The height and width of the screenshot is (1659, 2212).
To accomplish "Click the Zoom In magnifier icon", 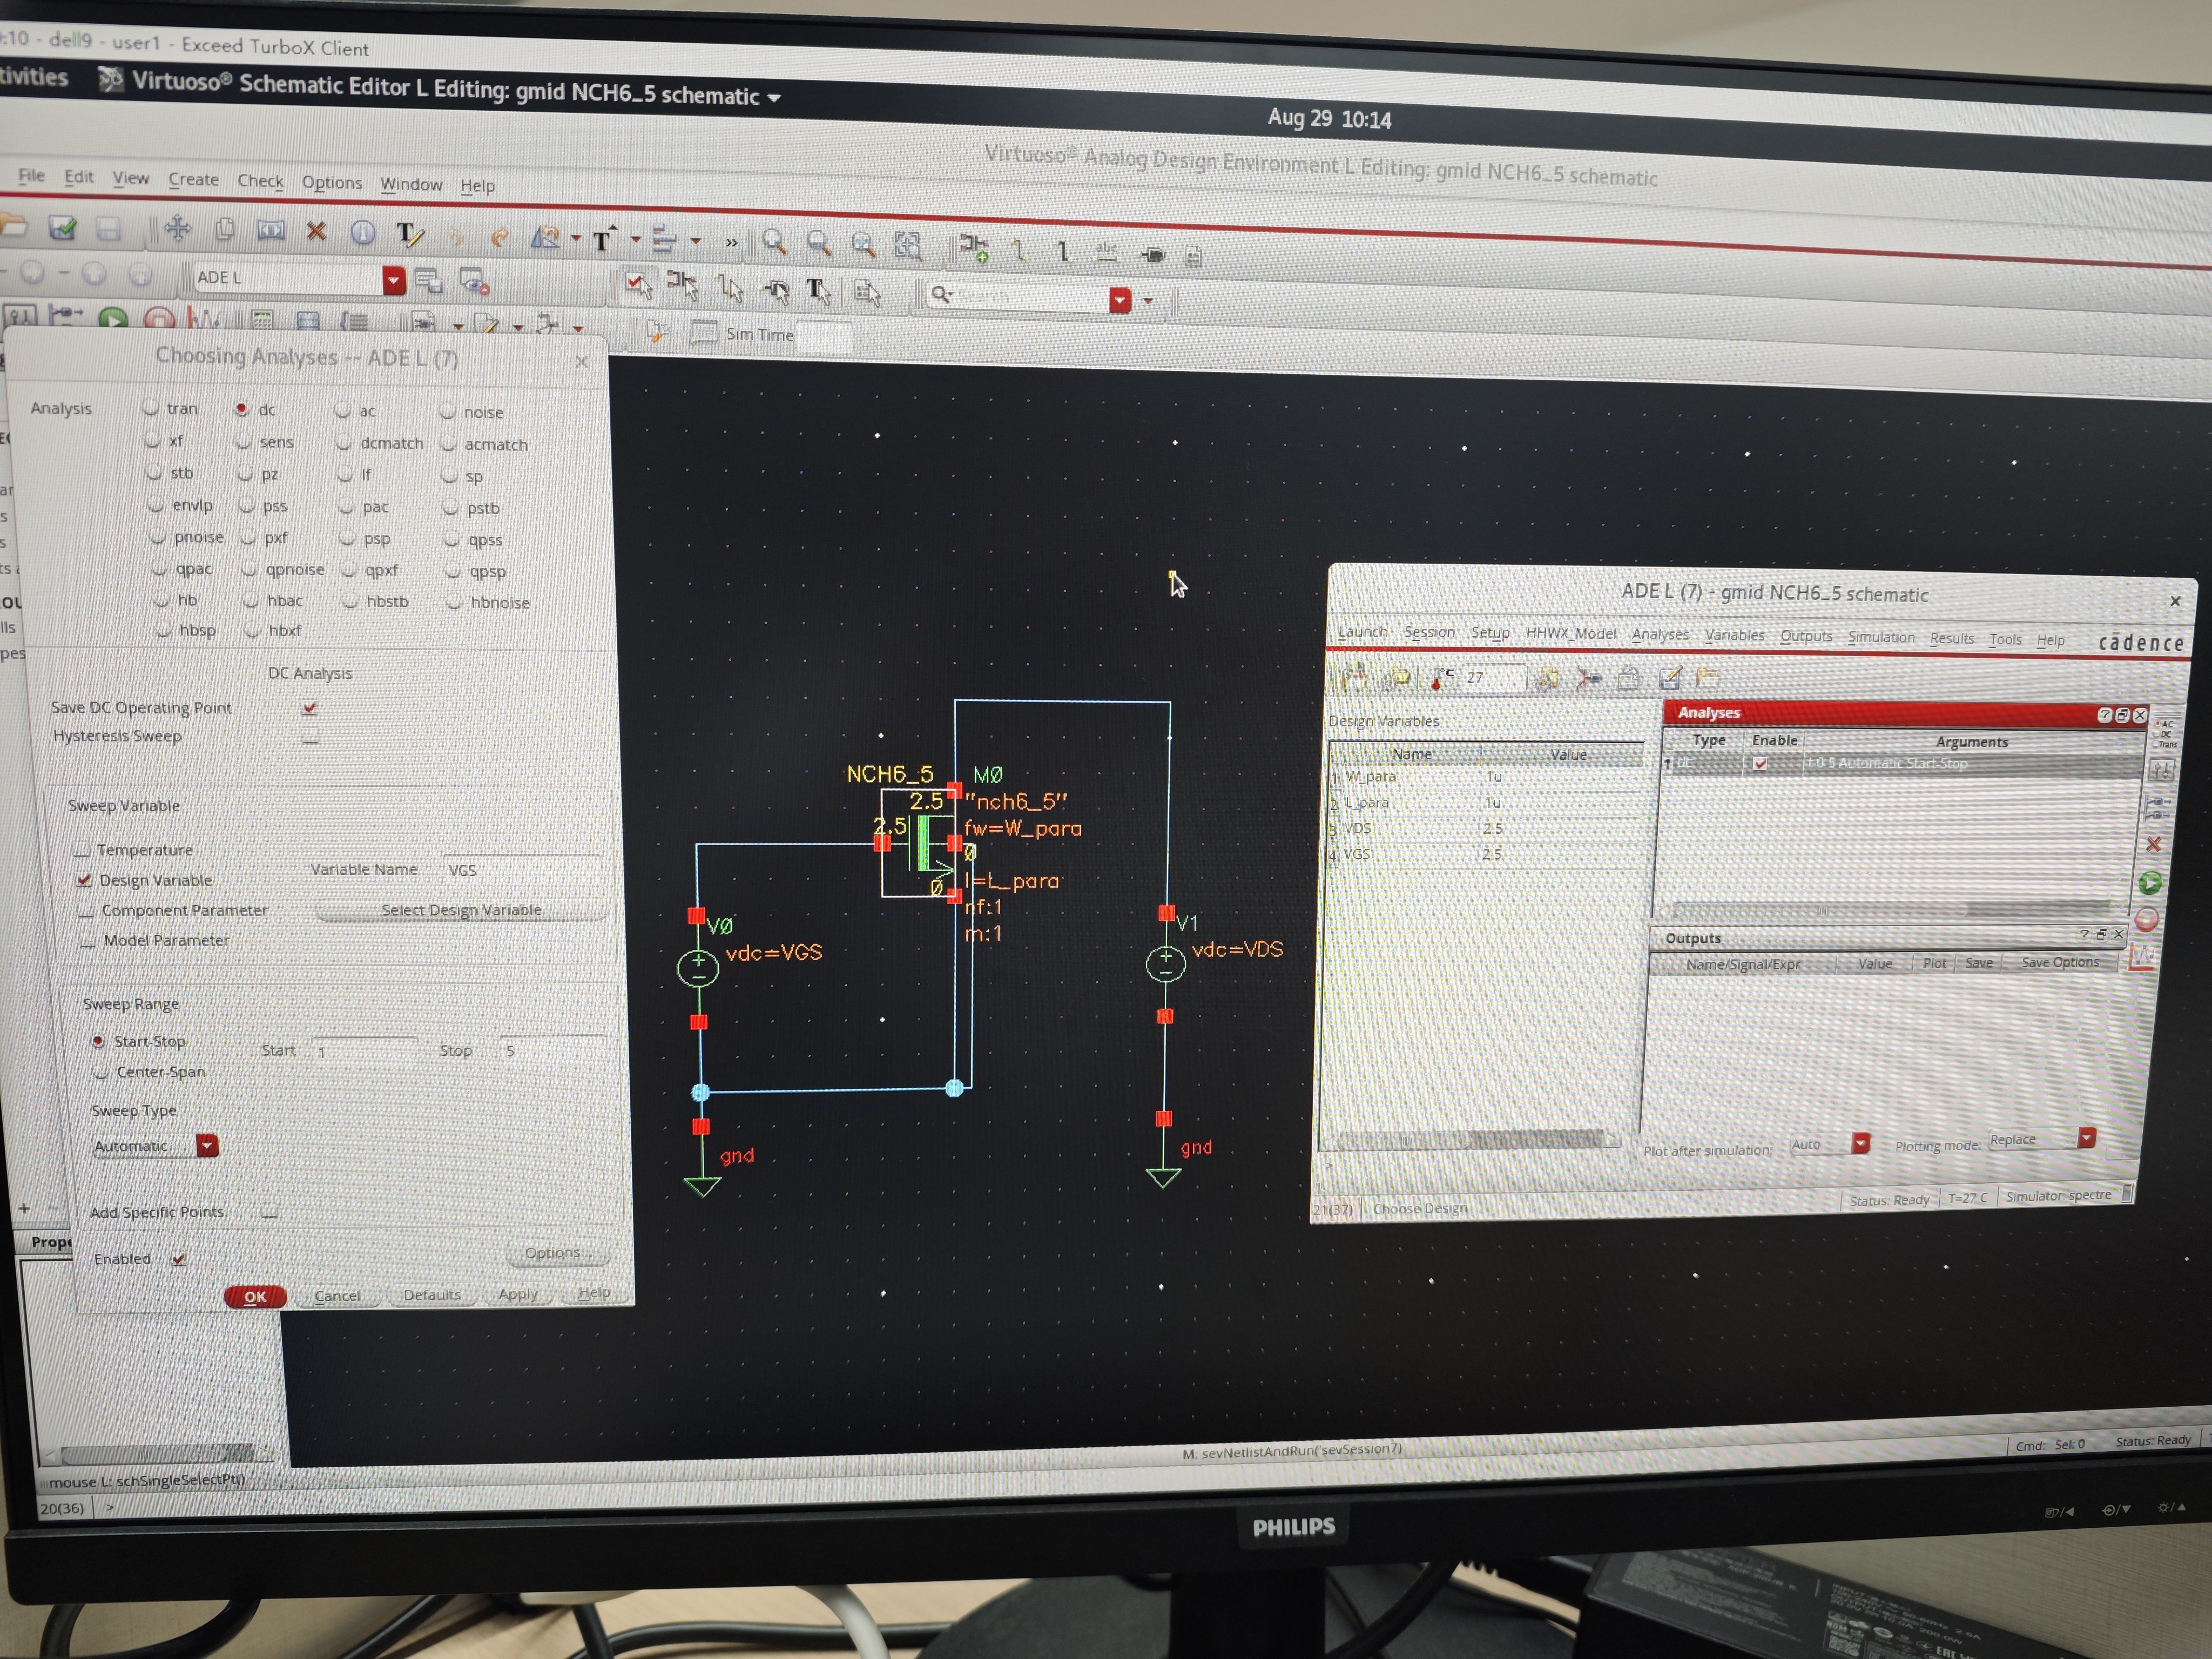I will pos(773,241).
